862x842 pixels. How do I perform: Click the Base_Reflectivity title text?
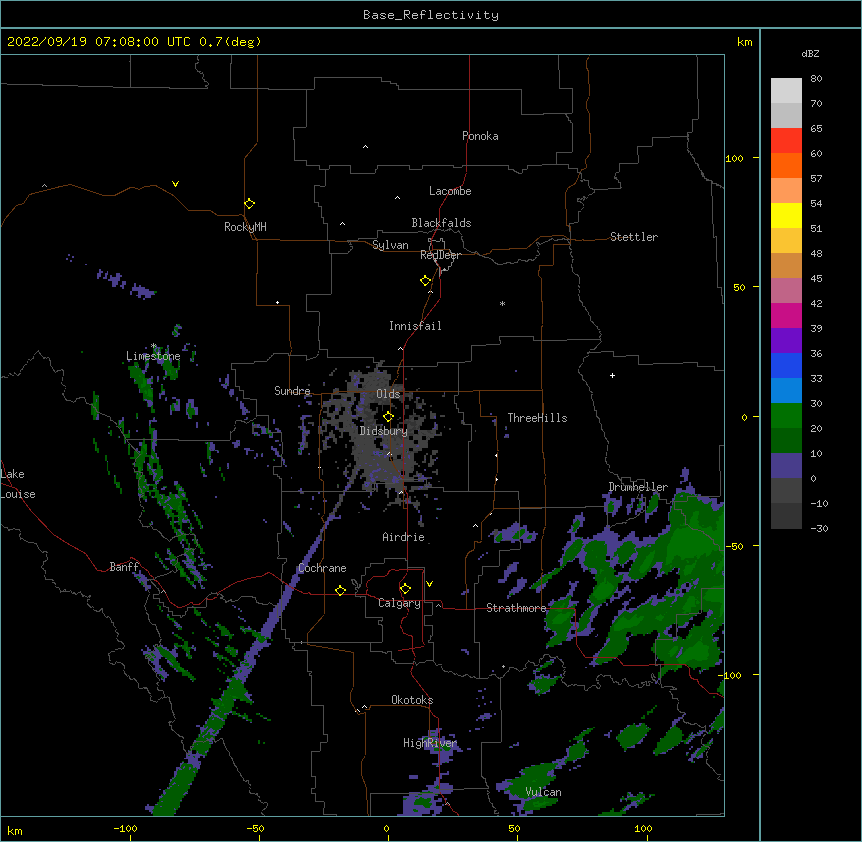(x=431, y=15)
